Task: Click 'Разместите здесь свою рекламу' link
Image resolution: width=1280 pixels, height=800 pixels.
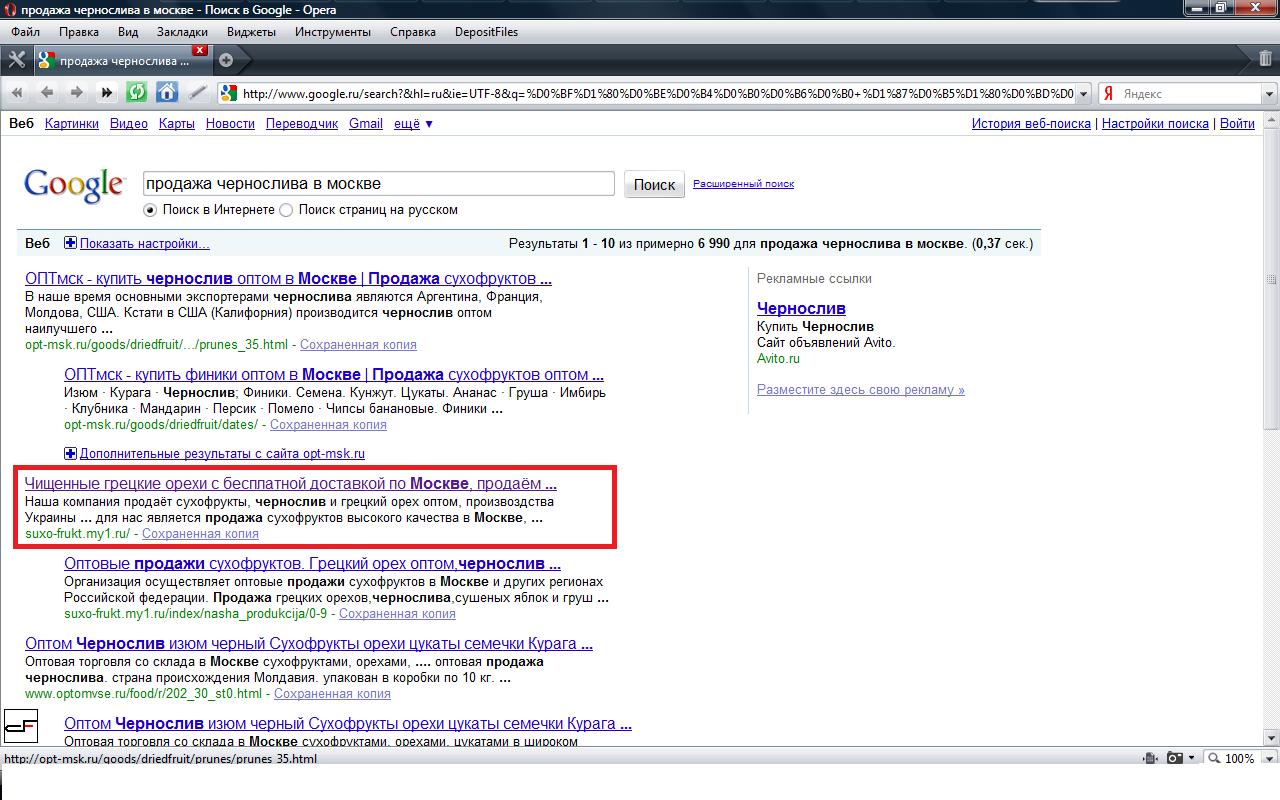Action: click(861, 390)
